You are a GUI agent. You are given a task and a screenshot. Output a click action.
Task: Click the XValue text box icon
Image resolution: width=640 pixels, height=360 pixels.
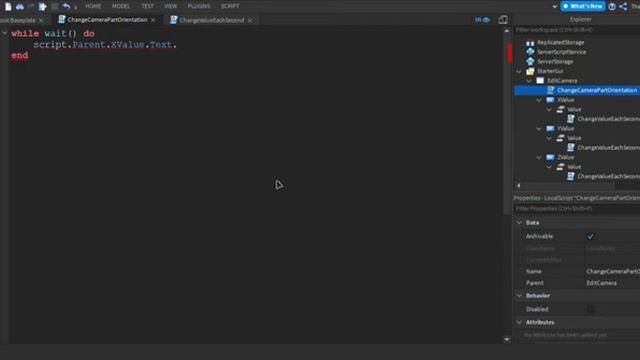tap(550, 100)
